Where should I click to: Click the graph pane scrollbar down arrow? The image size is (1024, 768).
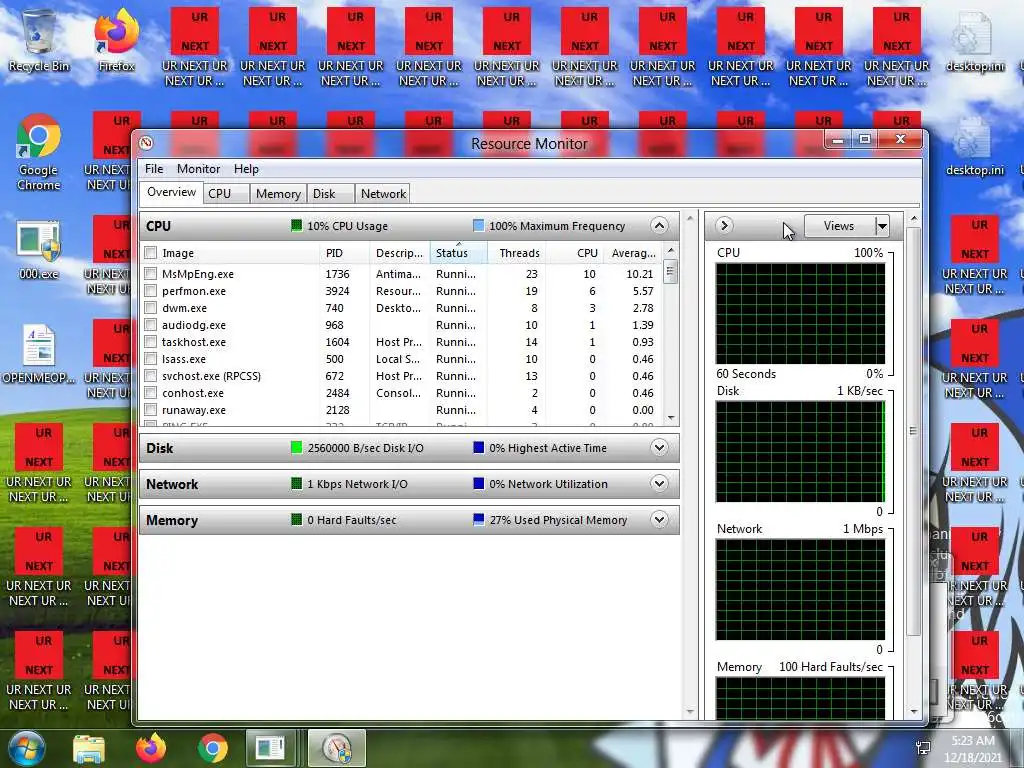[x=914, y=712]
